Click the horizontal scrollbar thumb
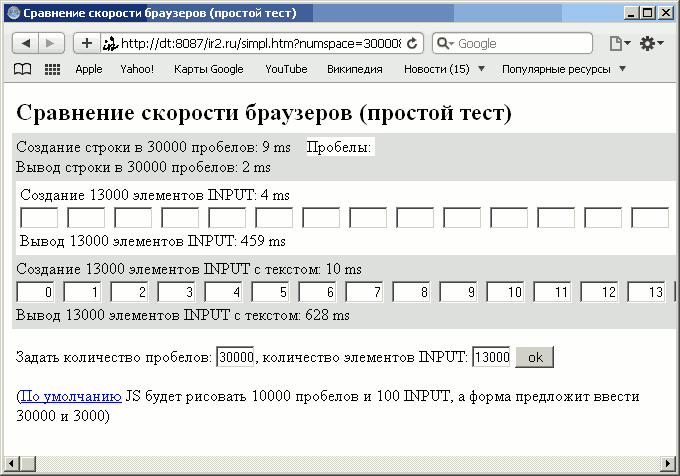 (28, 464)
